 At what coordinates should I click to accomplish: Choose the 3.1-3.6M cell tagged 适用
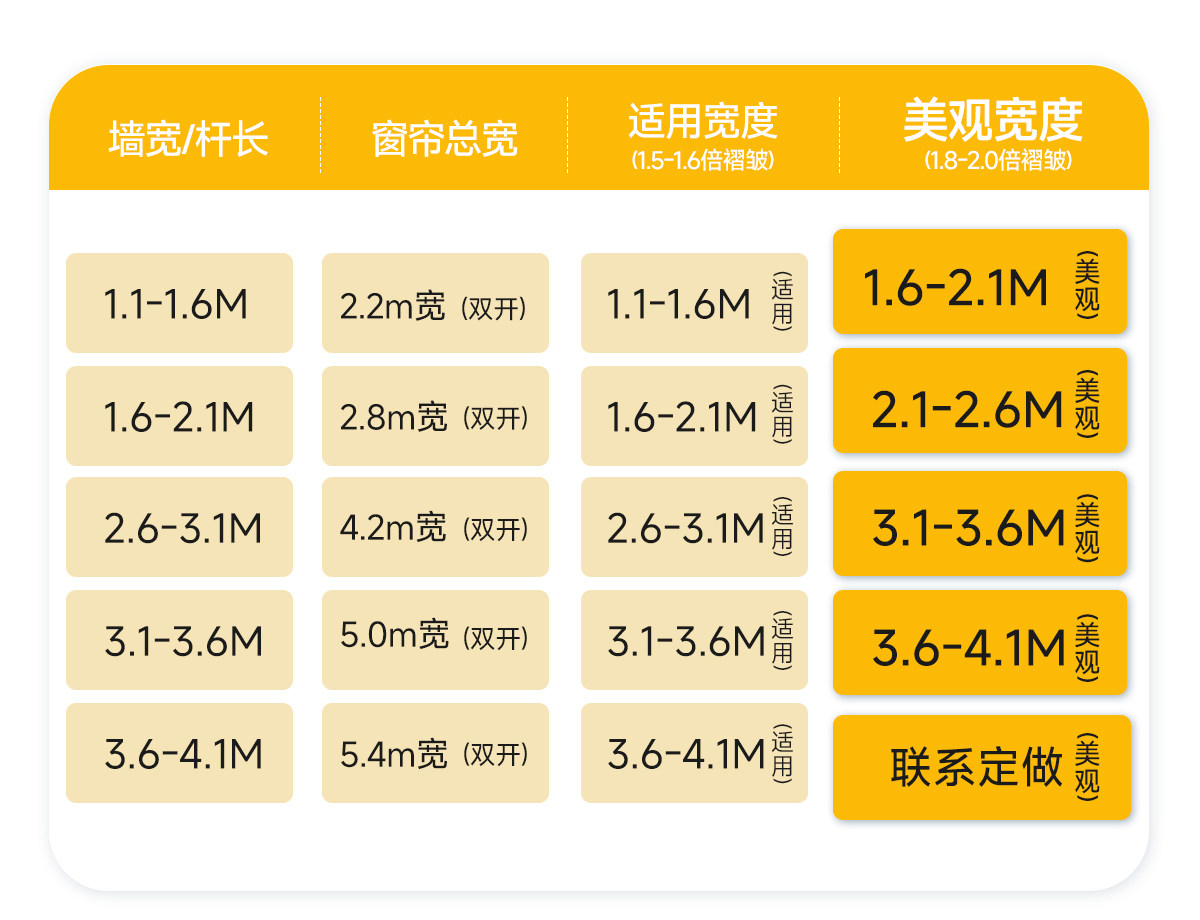(x=694, y=640)
